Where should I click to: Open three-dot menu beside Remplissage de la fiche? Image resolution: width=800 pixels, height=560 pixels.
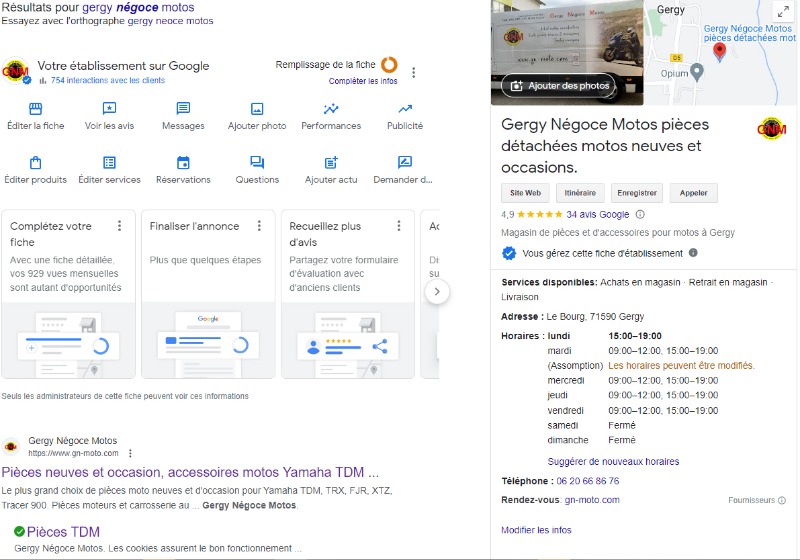click(x=414, y=73)
